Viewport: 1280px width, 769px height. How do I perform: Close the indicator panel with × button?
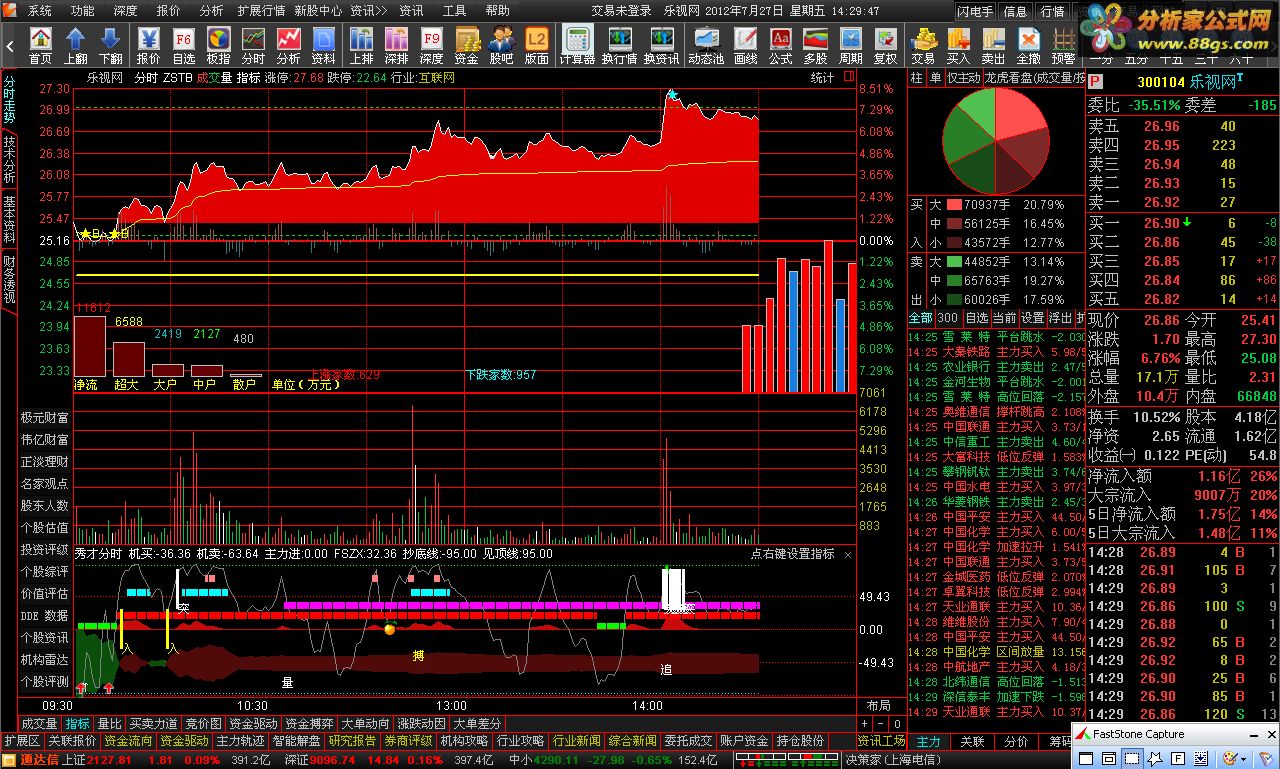848,554
